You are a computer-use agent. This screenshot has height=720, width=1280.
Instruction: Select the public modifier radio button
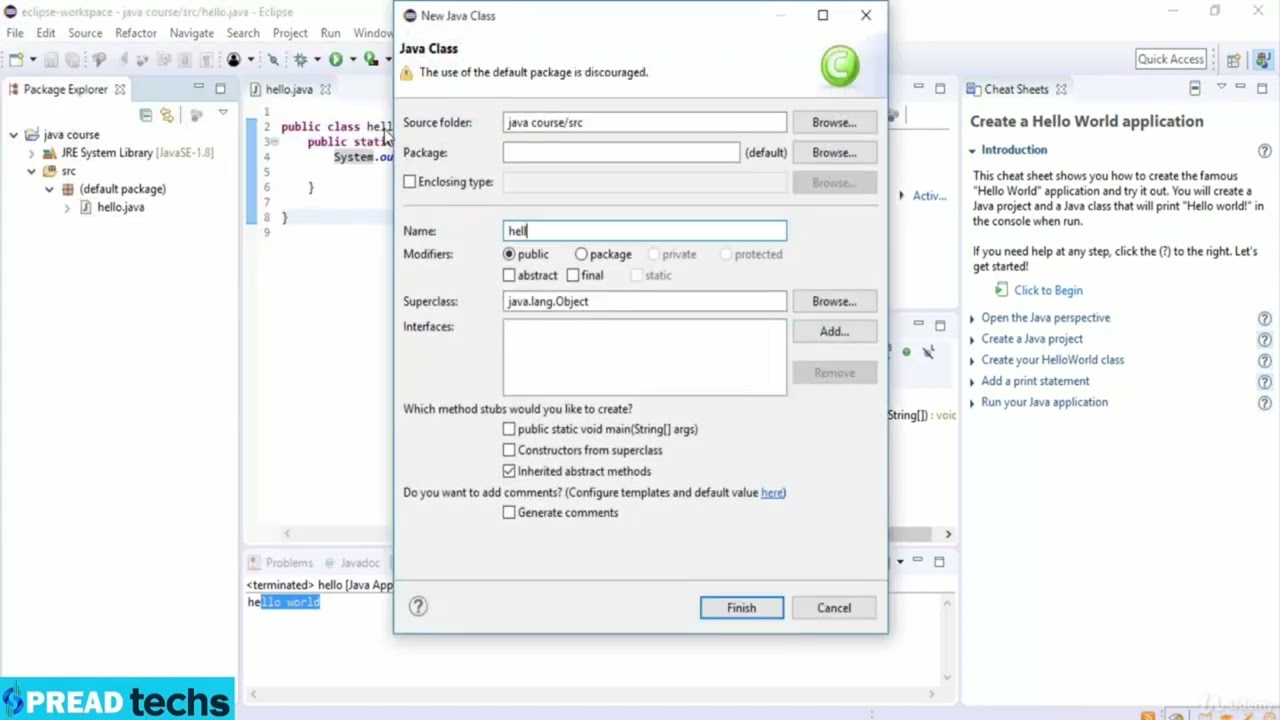(509, 254)
